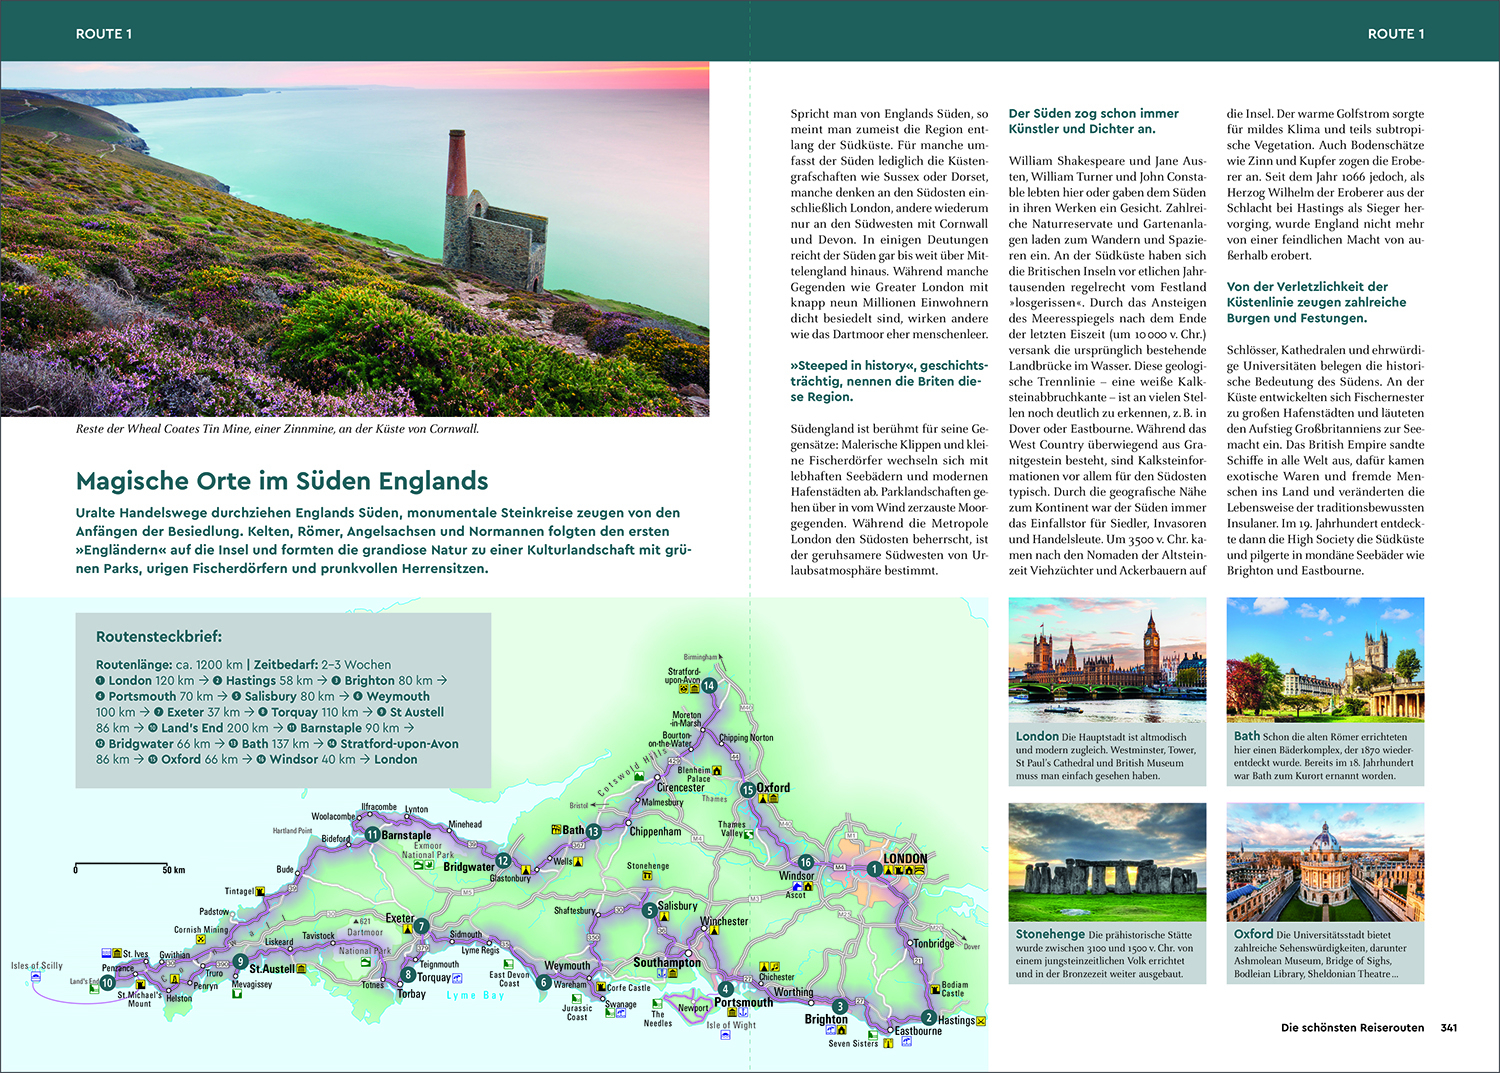Click the Stonehenge sight icon on the map
The width and height of the screenshot is (1500, 1073).
(647, 876)
